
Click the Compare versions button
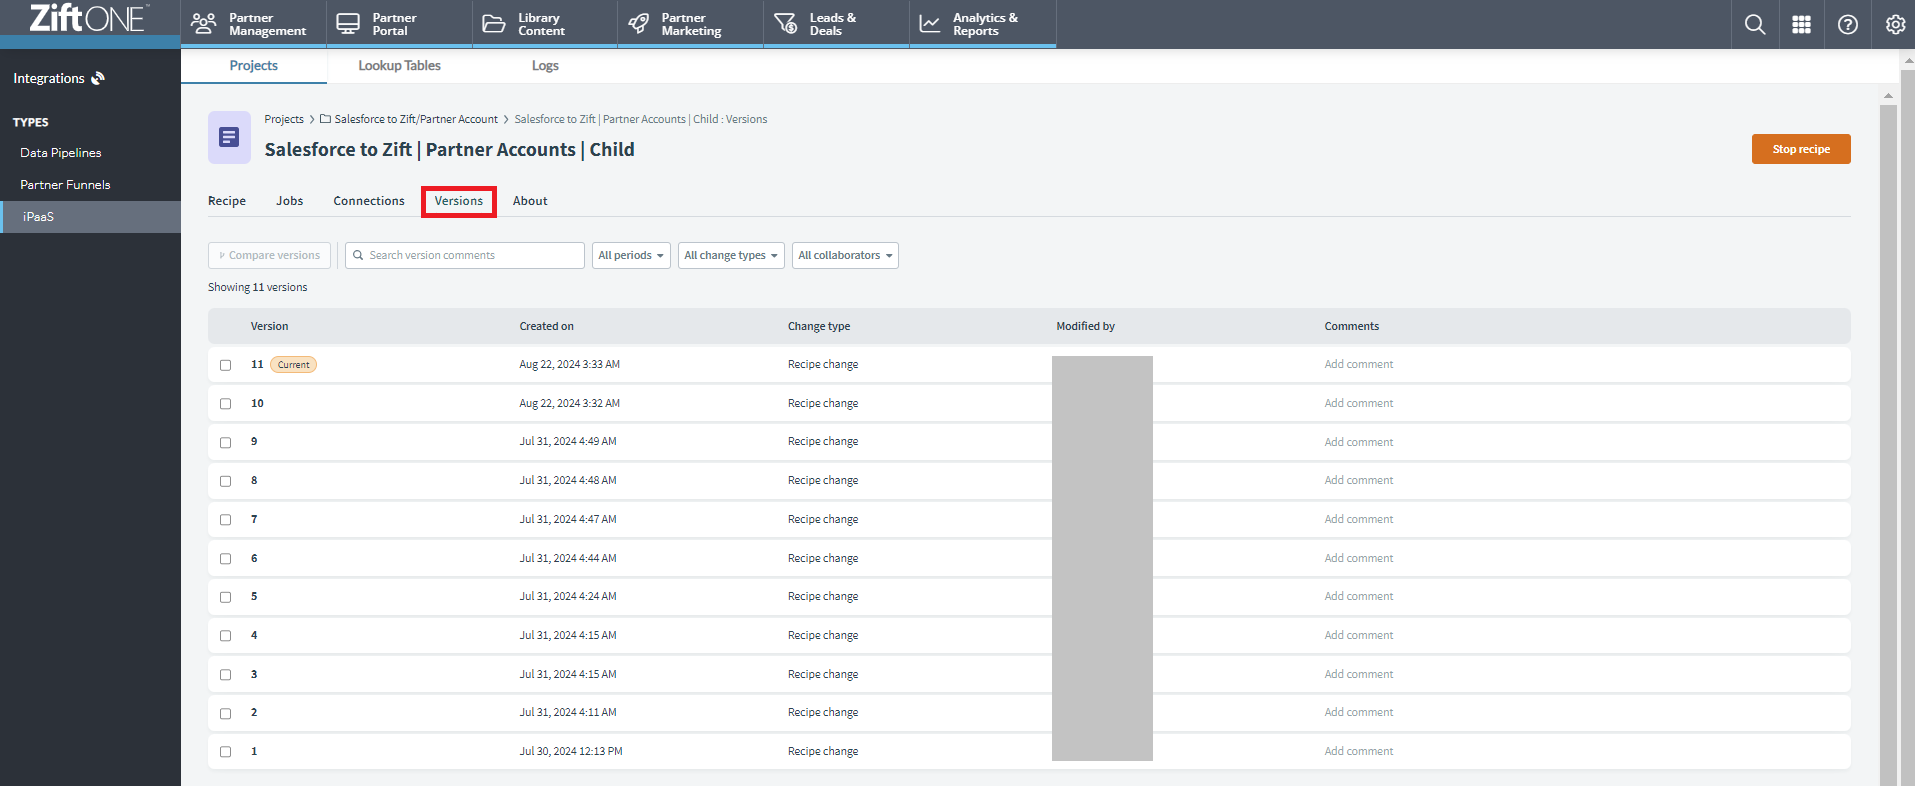[x=269, y=255]
